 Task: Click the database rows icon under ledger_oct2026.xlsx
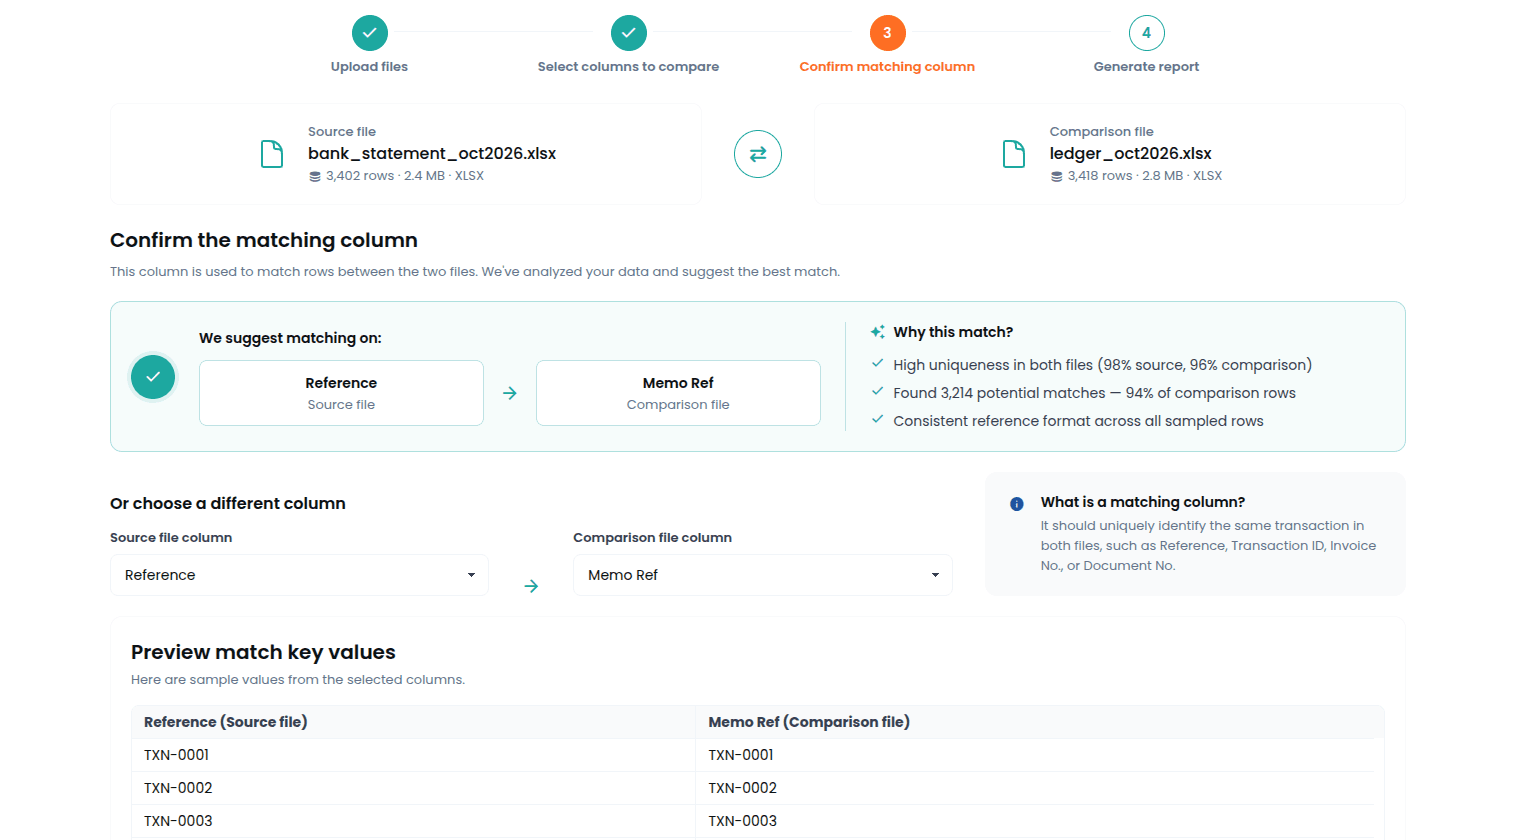point(1057,176)
